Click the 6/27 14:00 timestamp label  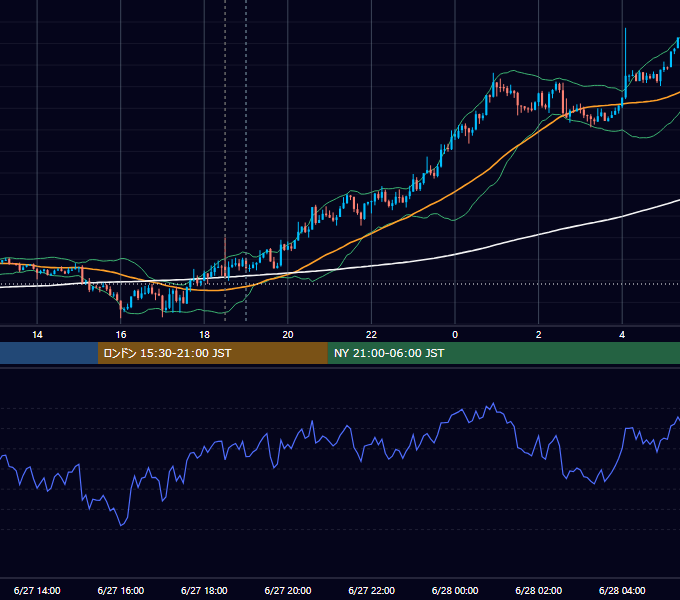tap(37, 590)
